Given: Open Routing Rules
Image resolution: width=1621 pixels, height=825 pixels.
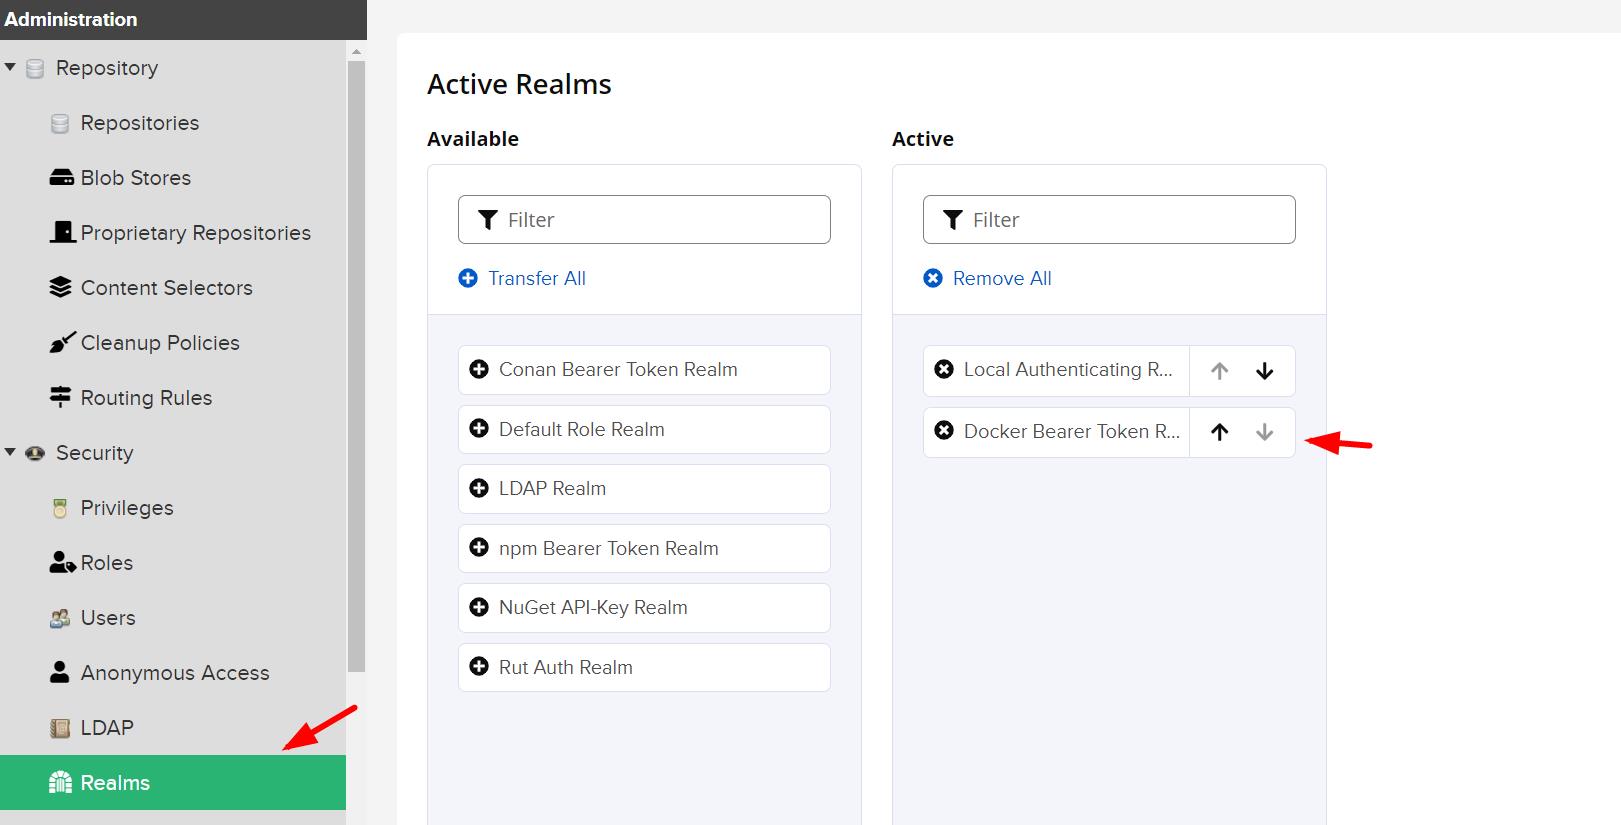Looking at the screenshot, I should point(146,398).
